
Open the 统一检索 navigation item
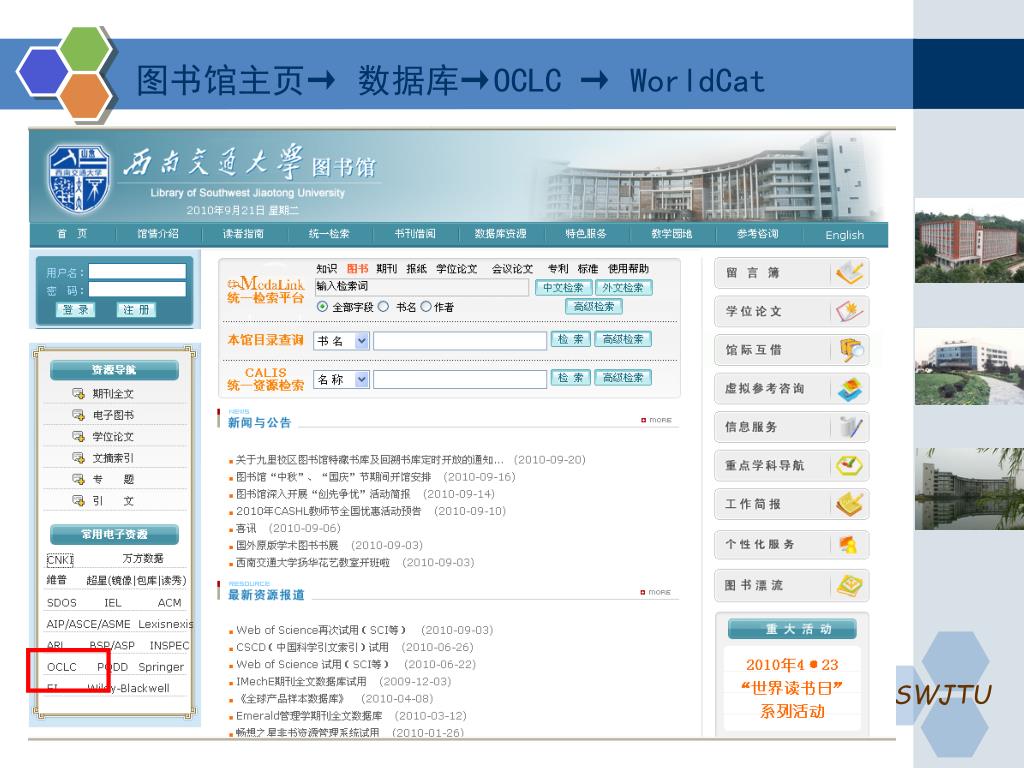click(329, 234)
